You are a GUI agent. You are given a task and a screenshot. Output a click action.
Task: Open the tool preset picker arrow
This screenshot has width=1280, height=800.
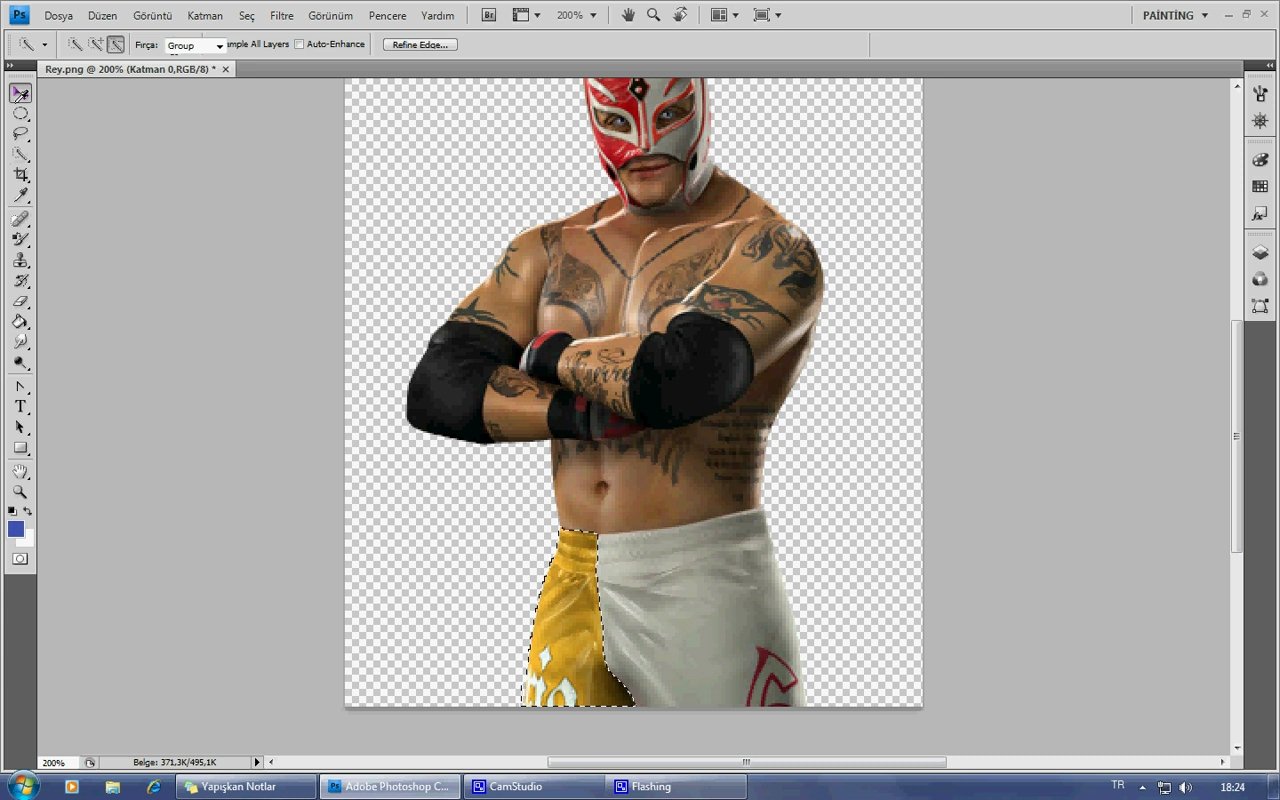click(44, 45)
